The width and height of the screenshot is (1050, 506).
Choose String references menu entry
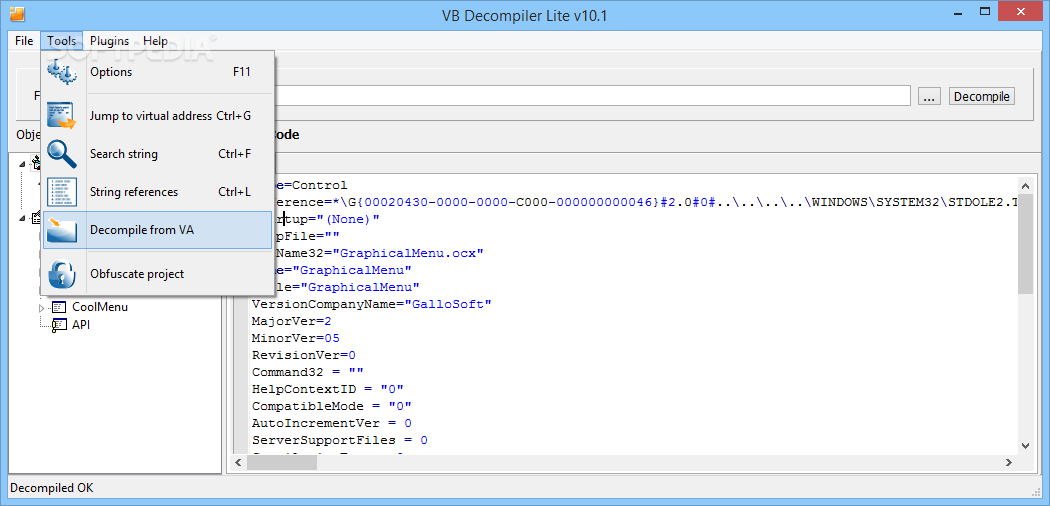click(158, 192)
